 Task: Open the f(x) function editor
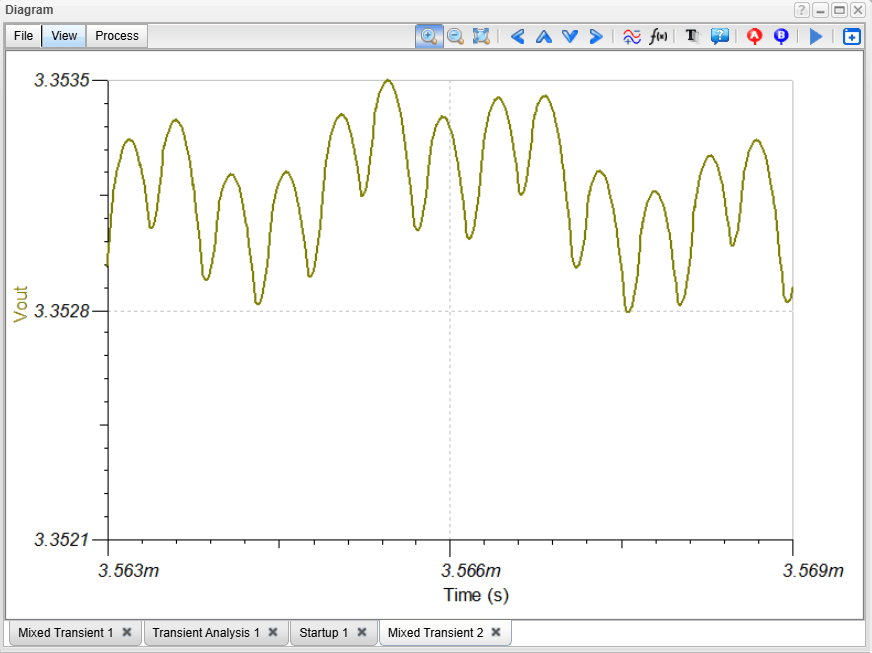click(658, 36)
